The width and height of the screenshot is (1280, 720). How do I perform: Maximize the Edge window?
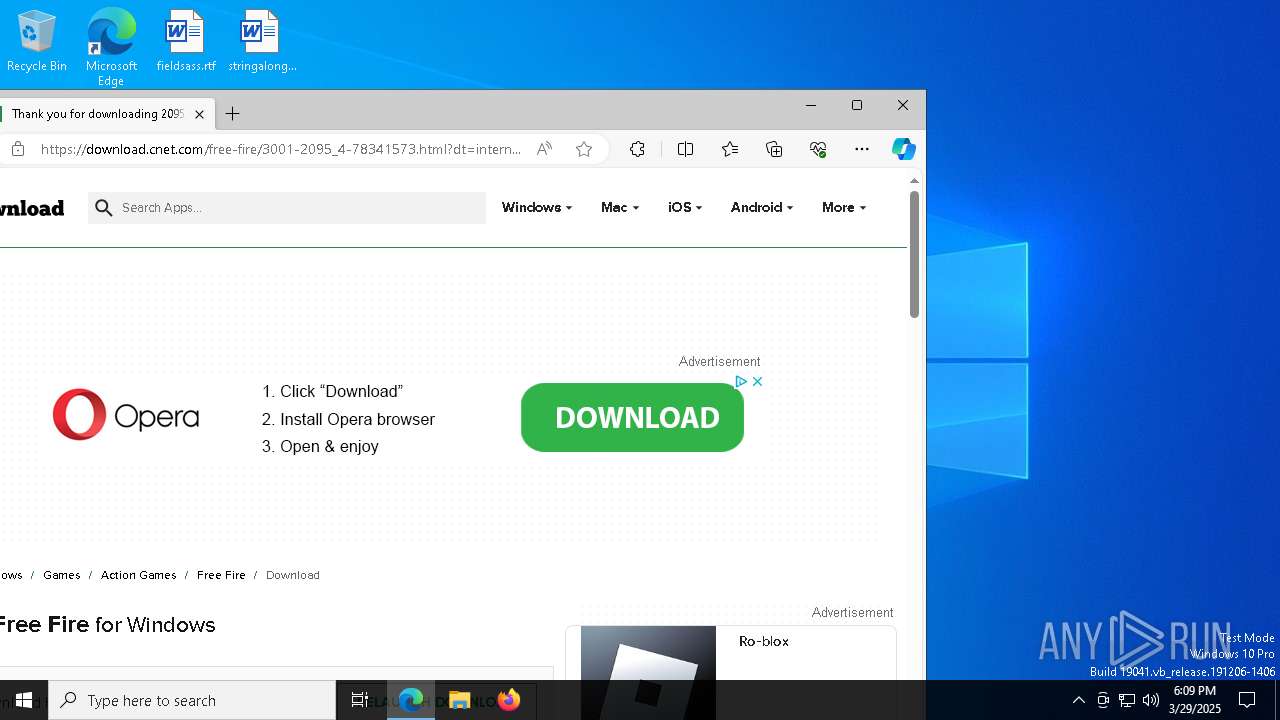coord(857,105)
